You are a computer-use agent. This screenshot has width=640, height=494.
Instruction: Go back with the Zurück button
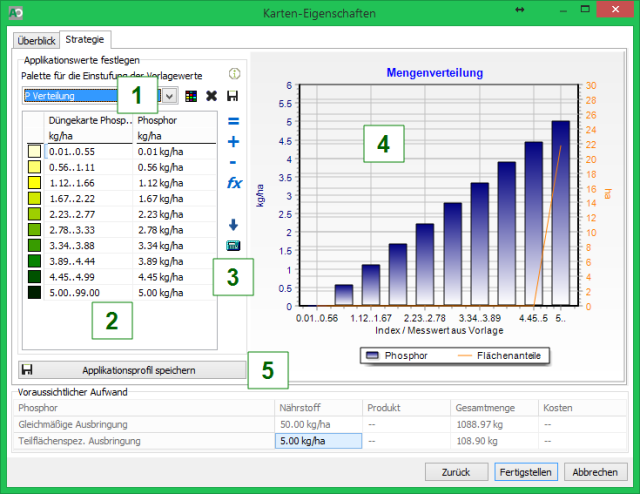(x=457, y=471)
